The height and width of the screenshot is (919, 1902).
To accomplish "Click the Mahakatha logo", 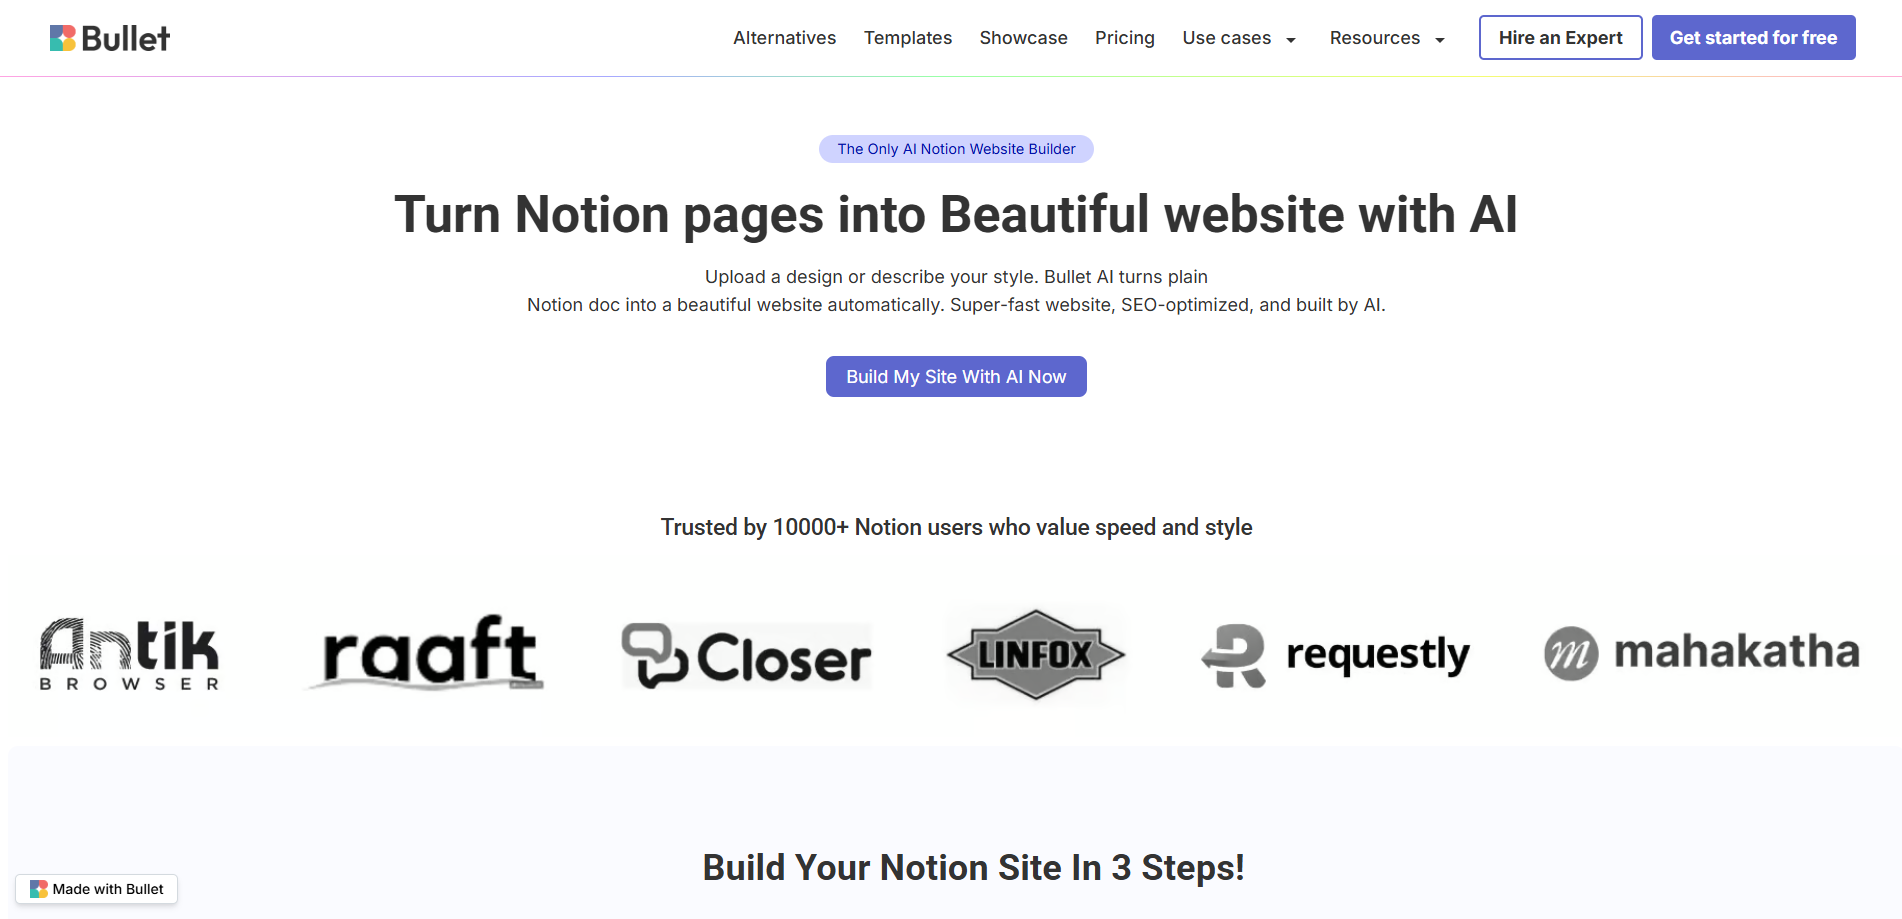I will (x=1700, y=653).
